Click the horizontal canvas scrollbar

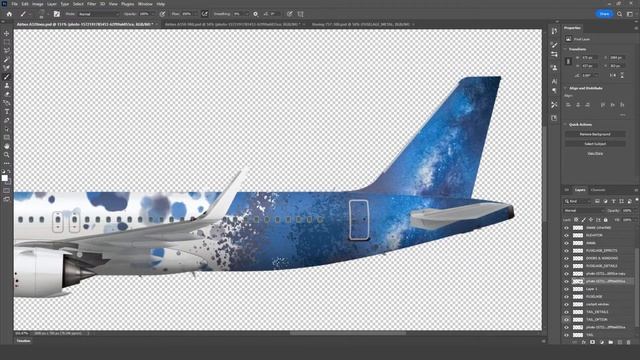coord(348,333)
